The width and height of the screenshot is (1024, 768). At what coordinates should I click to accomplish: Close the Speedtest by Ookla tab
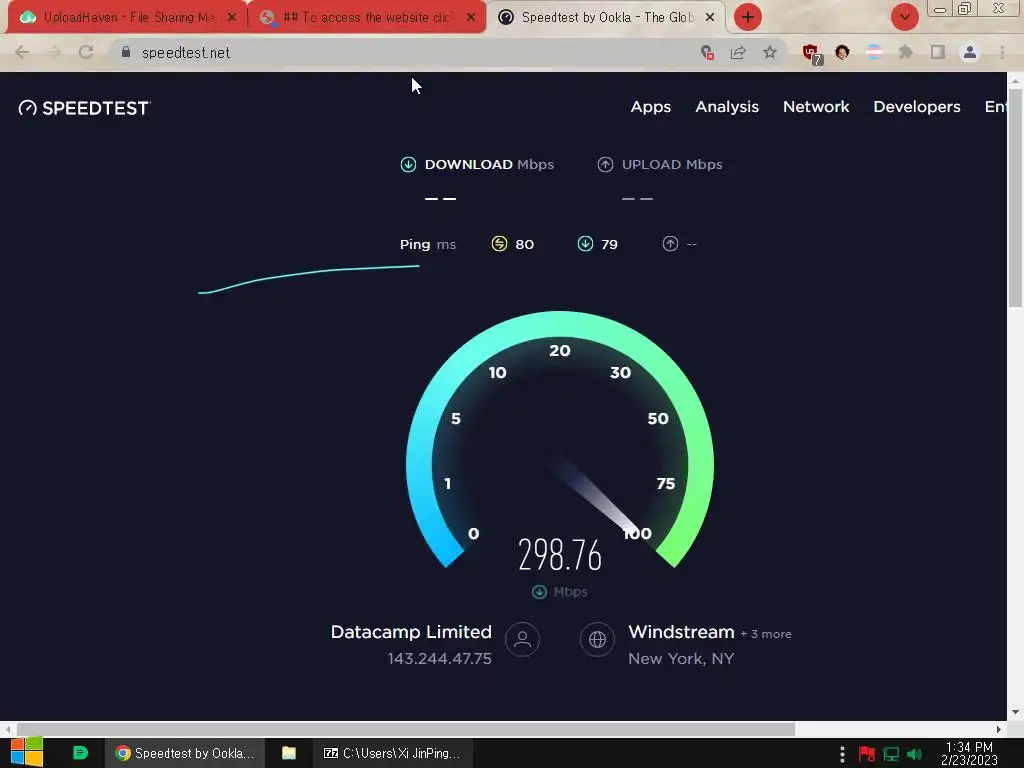pos(710,18)
